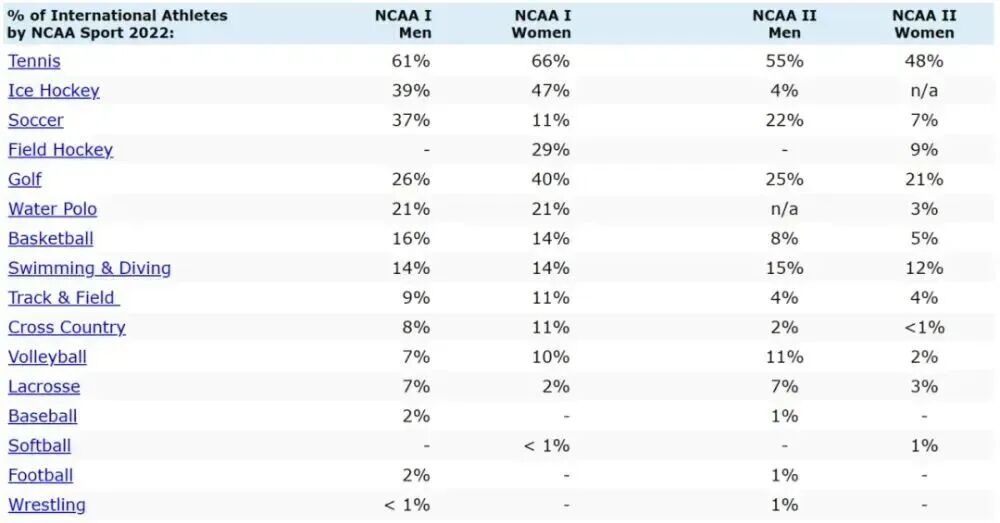1000x523 pixels.
Task: Open the Soccer sport page
Action: click(x=36, y=120)
